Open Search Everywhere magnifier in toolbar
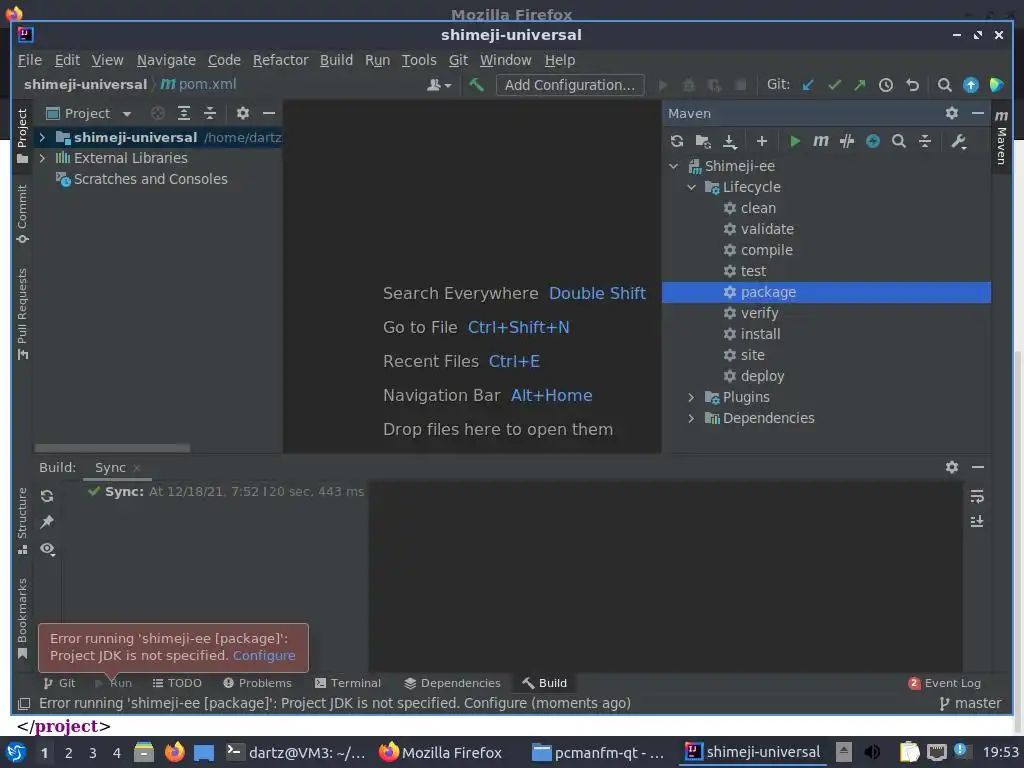 944,85
